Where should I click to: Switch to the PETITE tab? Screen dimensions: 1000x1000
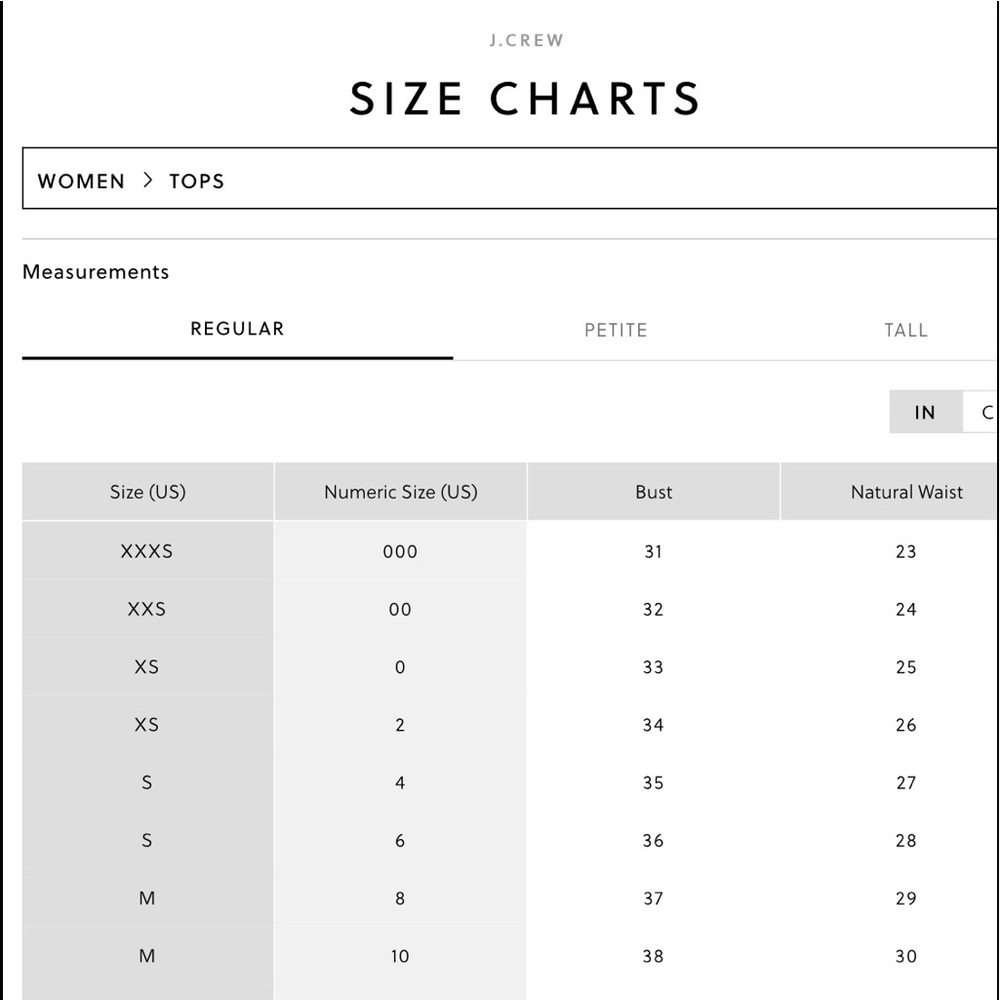pos(616,330)
